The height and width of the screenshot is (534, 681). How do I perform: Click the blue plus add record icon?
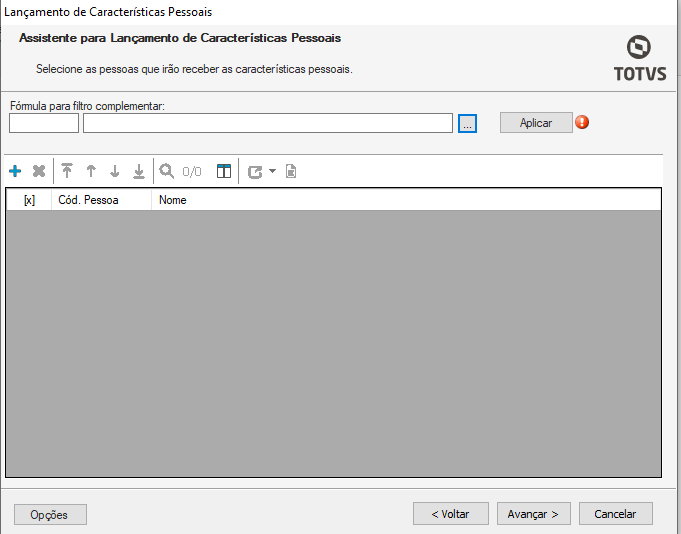point(15,172)
